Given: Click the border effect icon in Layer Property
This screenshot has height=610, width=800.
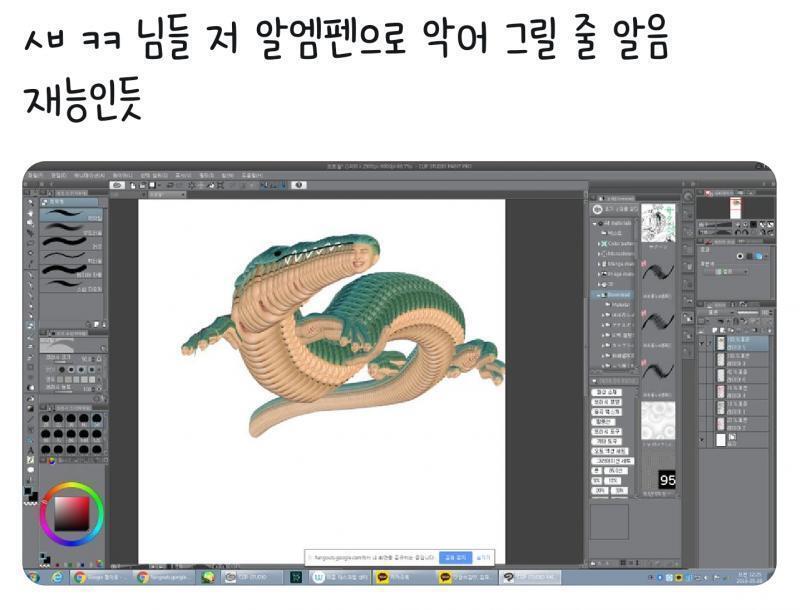Looking at the screenshot, I should (740, 256).
